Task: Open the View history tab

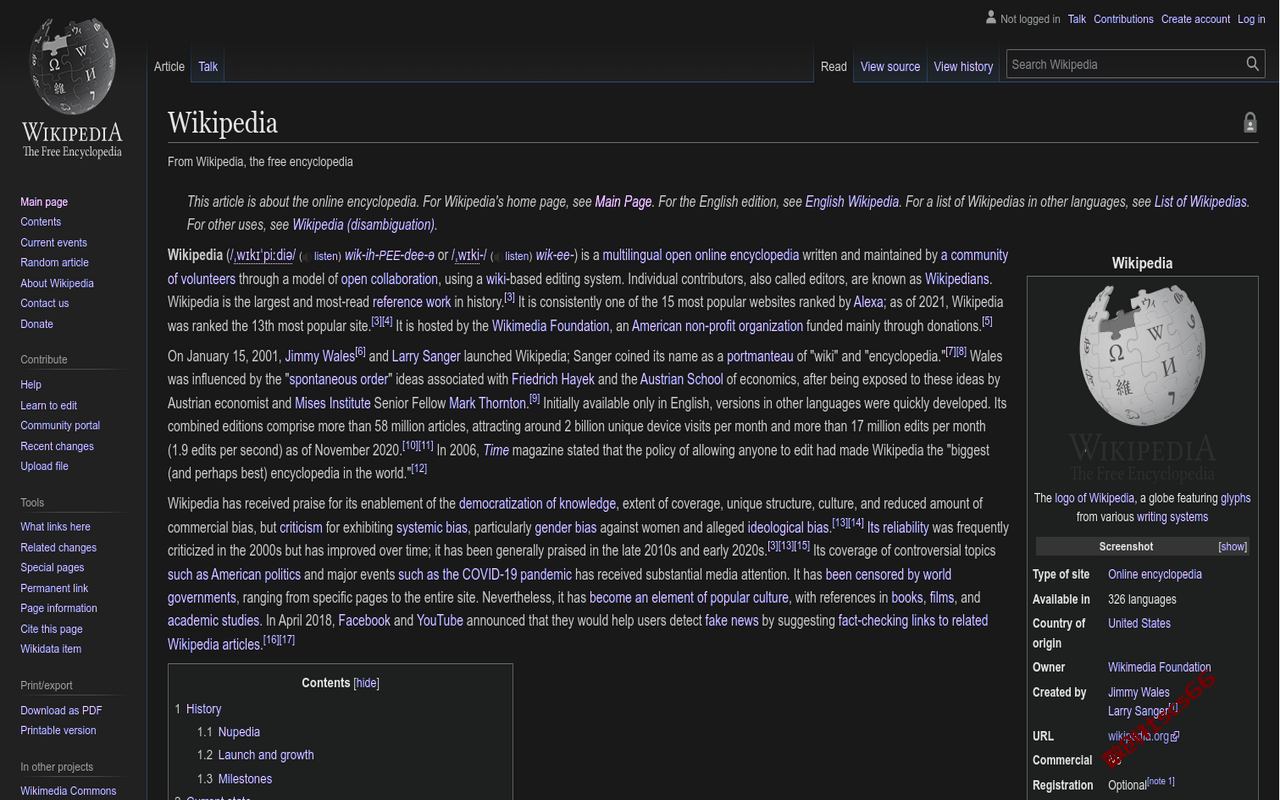Action: tap(963, 66)
